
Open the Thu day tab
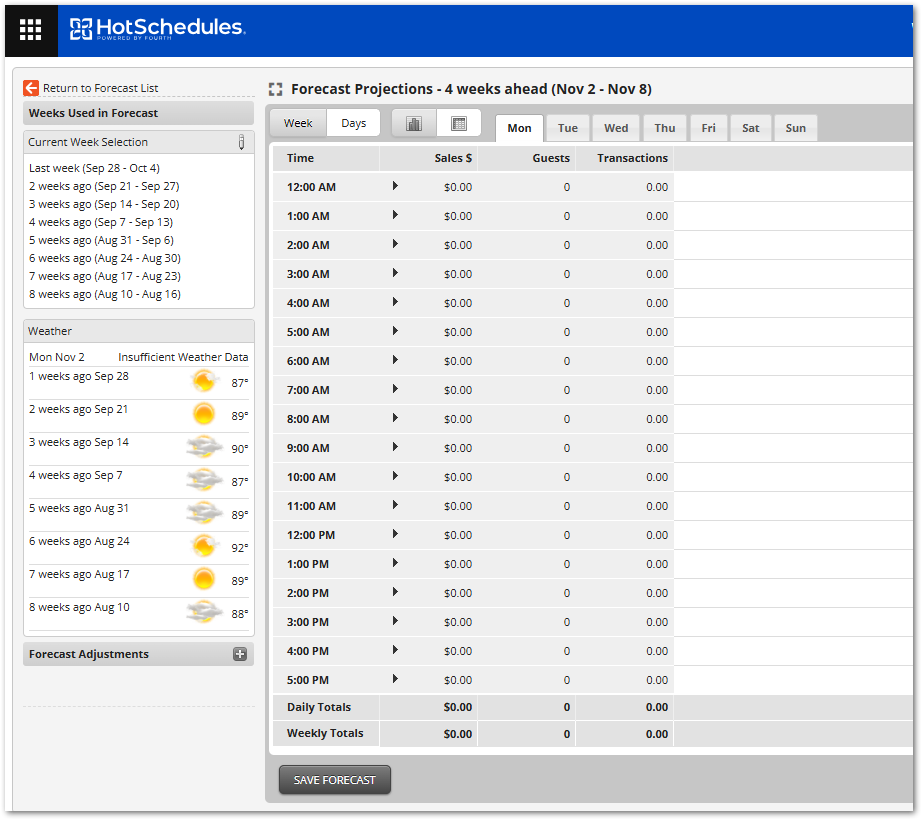coord(664,128)
